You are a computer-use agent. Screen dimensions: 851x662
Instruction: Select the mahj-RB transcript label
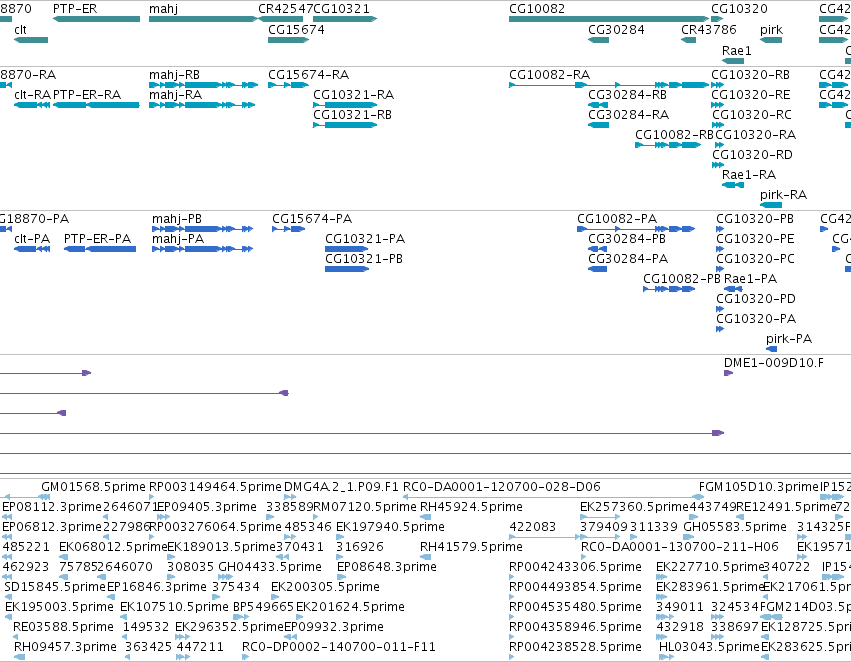(174, 75)
